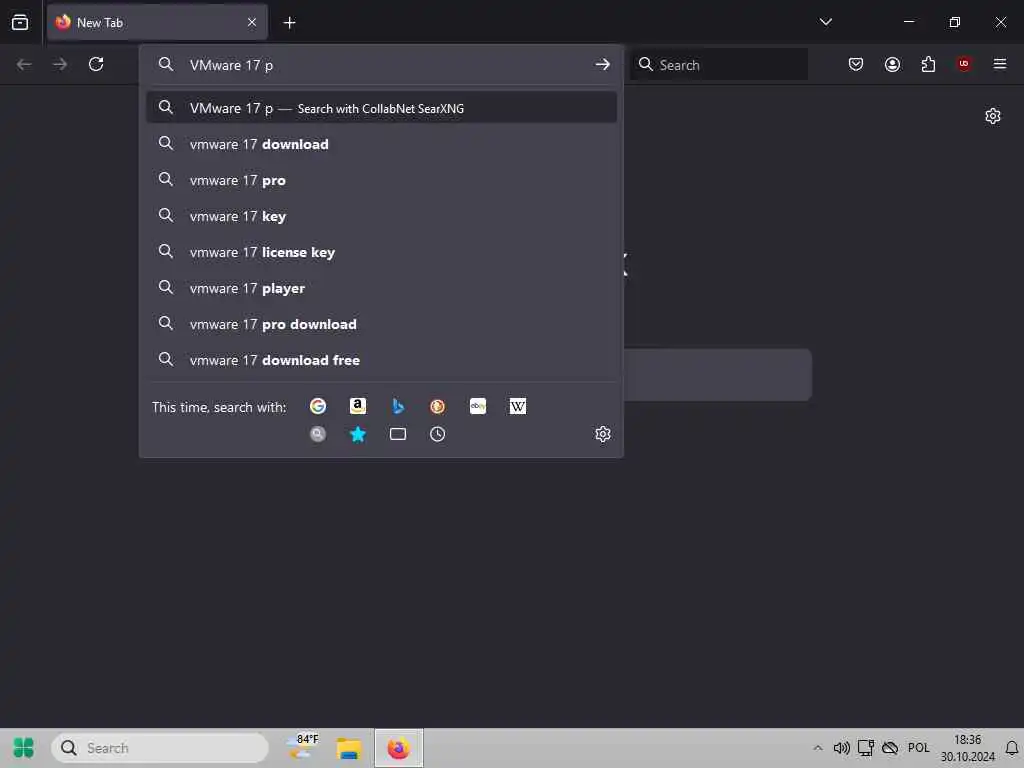Search this time with eBay
Viewport: 1024px width, 768px height.
[x=478, y=406]
